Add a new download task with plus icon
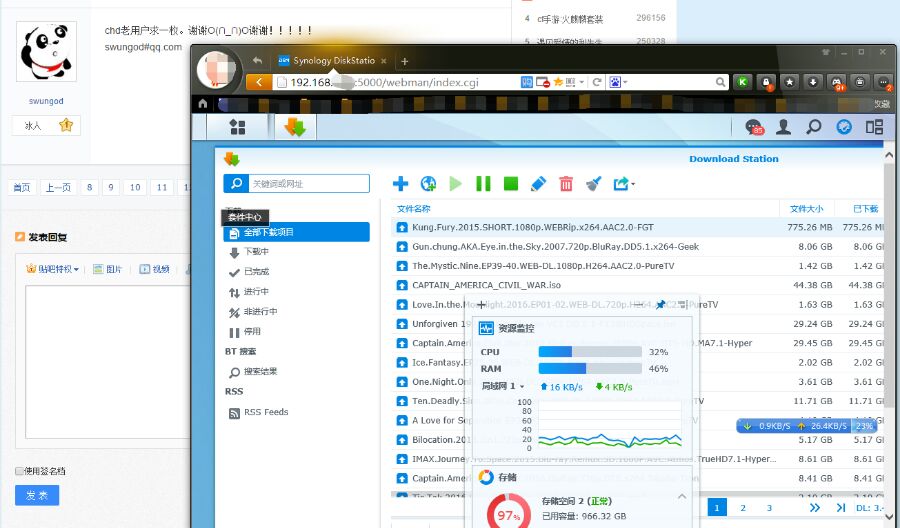Viewport: 900px width, 528px height. 401,184
